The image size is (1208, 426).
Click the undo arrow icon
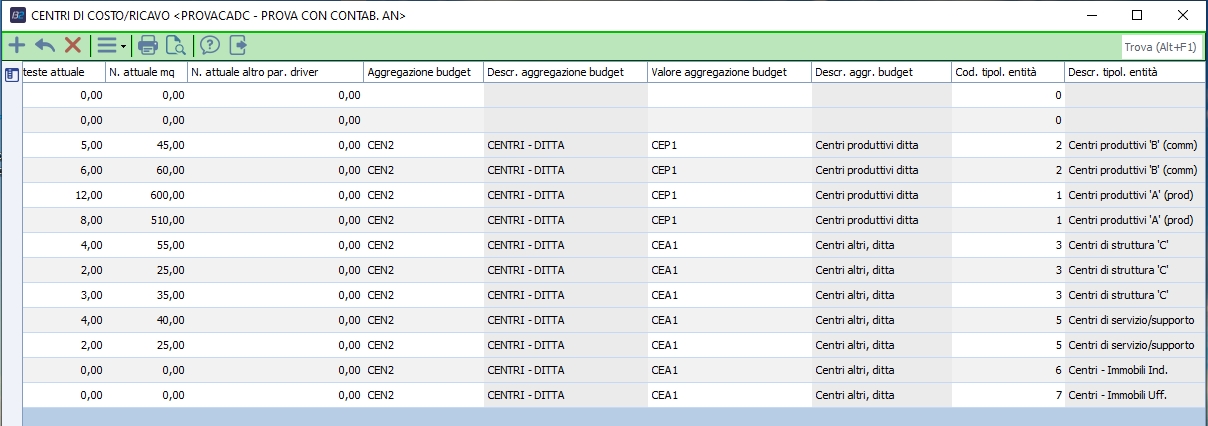(45, 45)
